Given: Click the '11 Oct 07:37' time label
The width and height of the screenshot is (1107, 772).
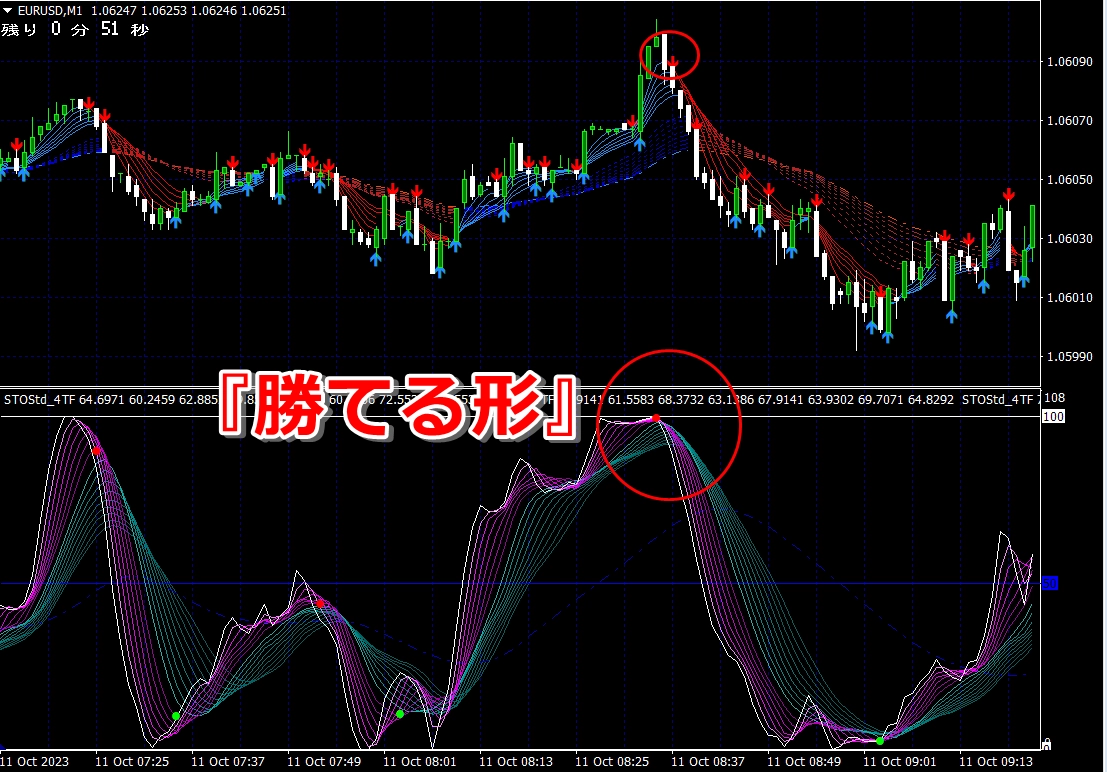Looking at the screenshot, I should pos(228,761).
